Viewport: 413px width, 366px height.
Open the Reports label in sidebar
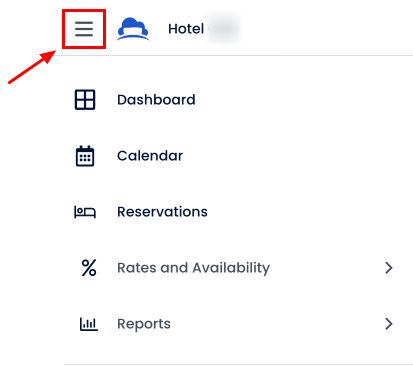click(x=144, y=324)
